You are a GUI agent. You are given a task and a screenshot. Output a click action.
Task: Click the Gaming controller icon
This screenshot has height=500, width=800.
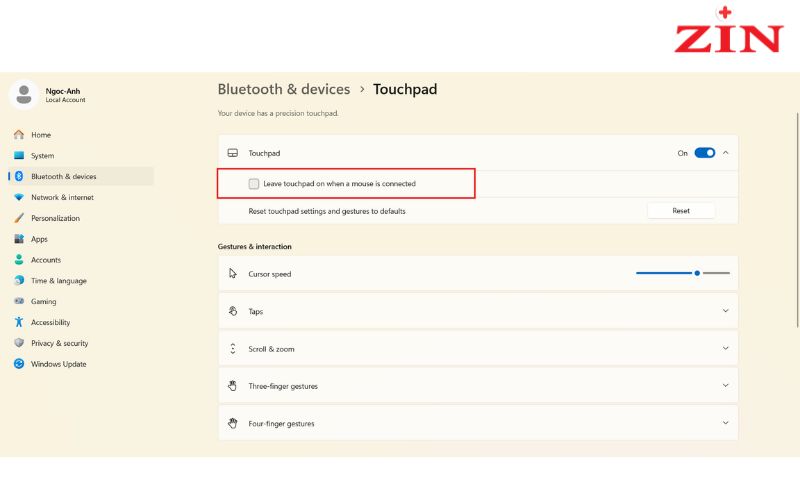pyautogui.click(x=19, y=301)
